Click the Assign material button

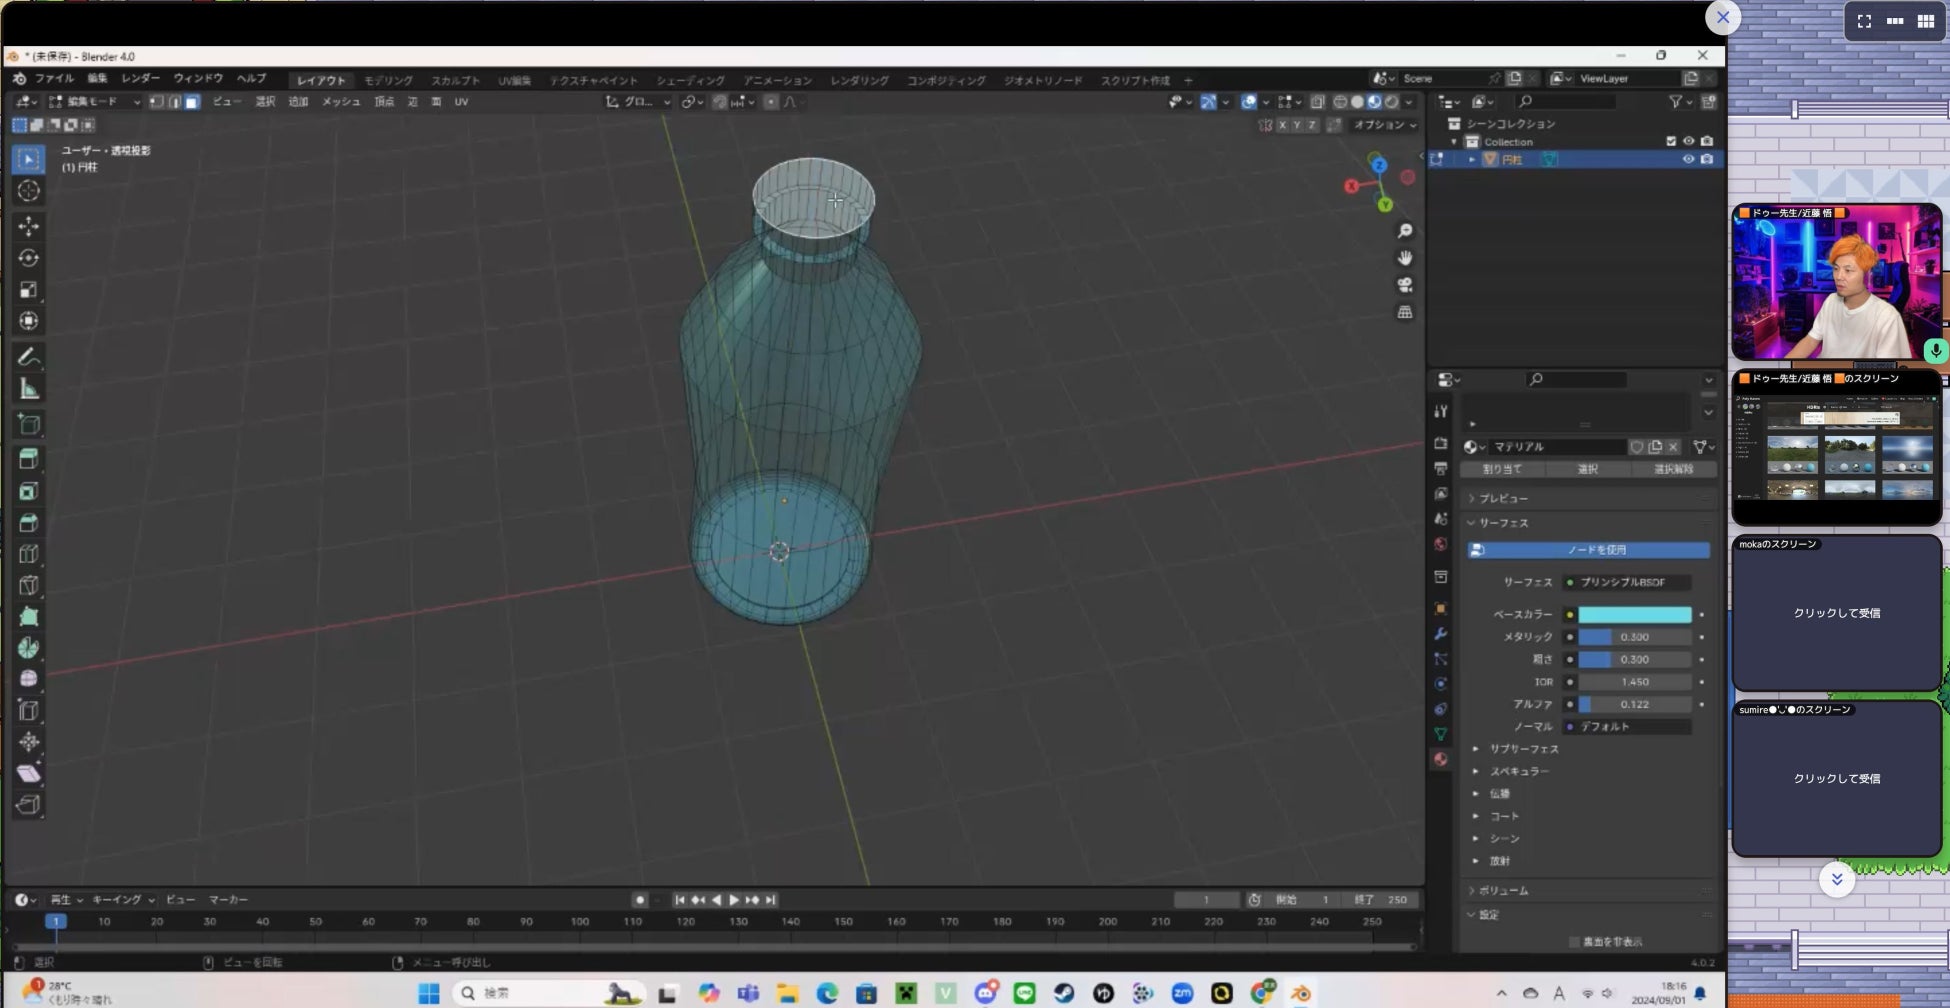tap(1502, 469)
